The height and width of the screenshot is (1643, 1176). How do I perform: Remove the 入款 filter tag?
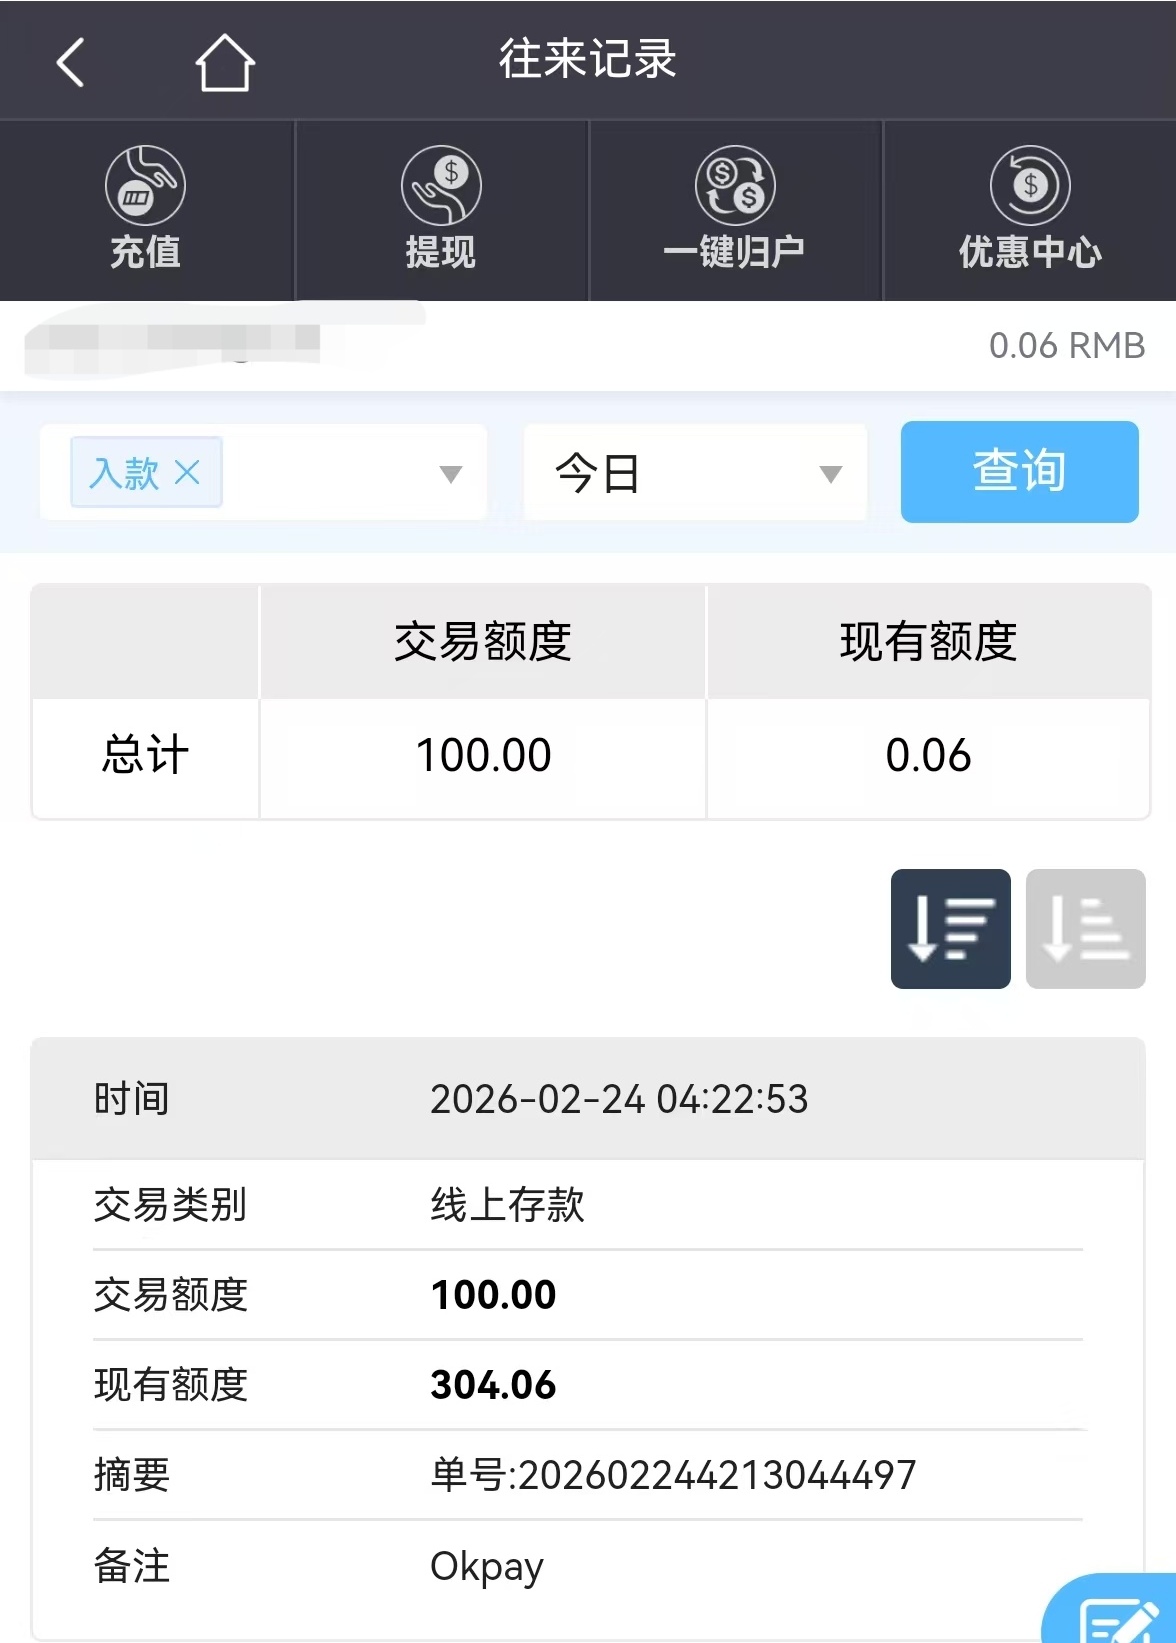coord(187,472)
